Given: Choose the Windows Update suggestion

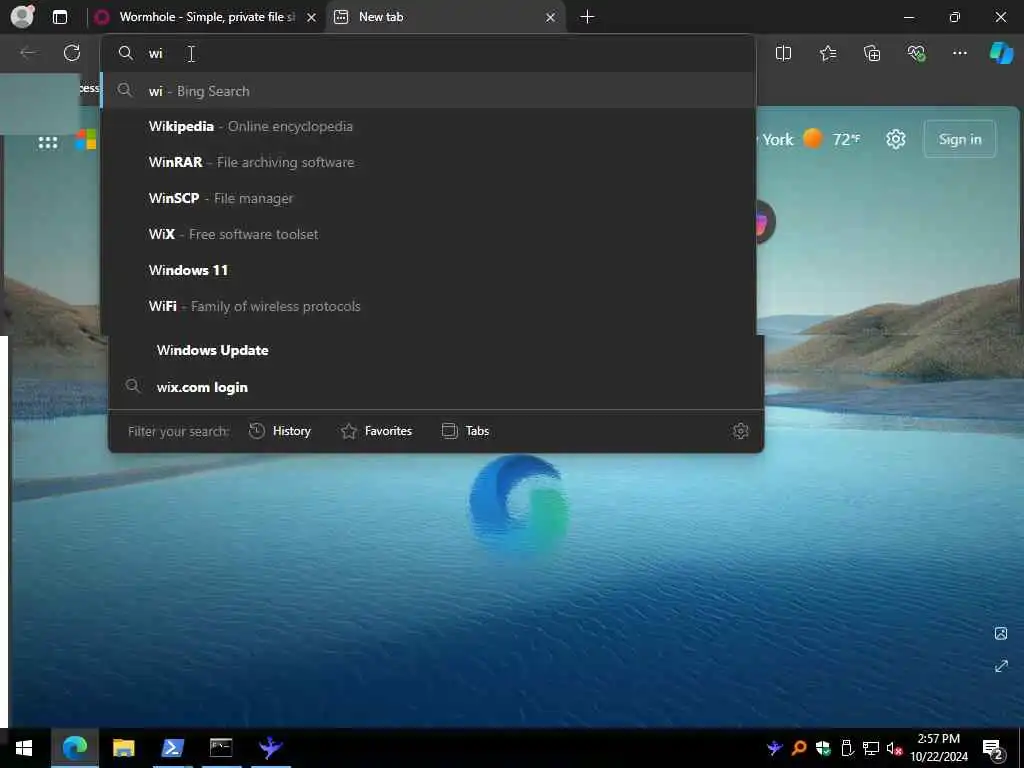Looking at the screenshot, I should 436,350.
